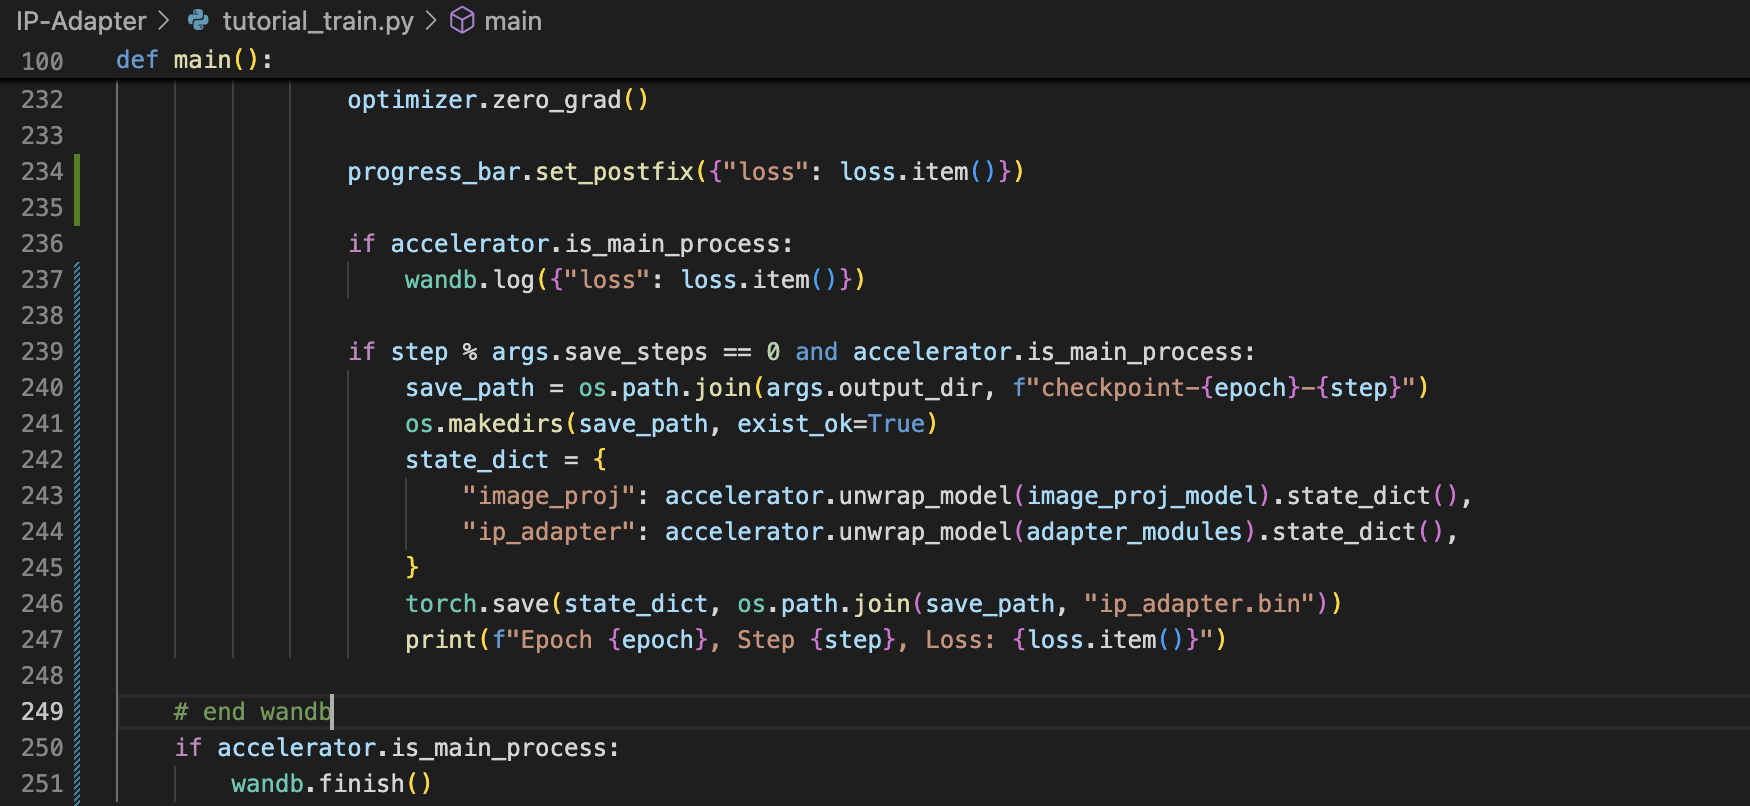Open the tutorial_train.py breadcrumb dropdown
1750x806 pixels.
tap(317, 20)
